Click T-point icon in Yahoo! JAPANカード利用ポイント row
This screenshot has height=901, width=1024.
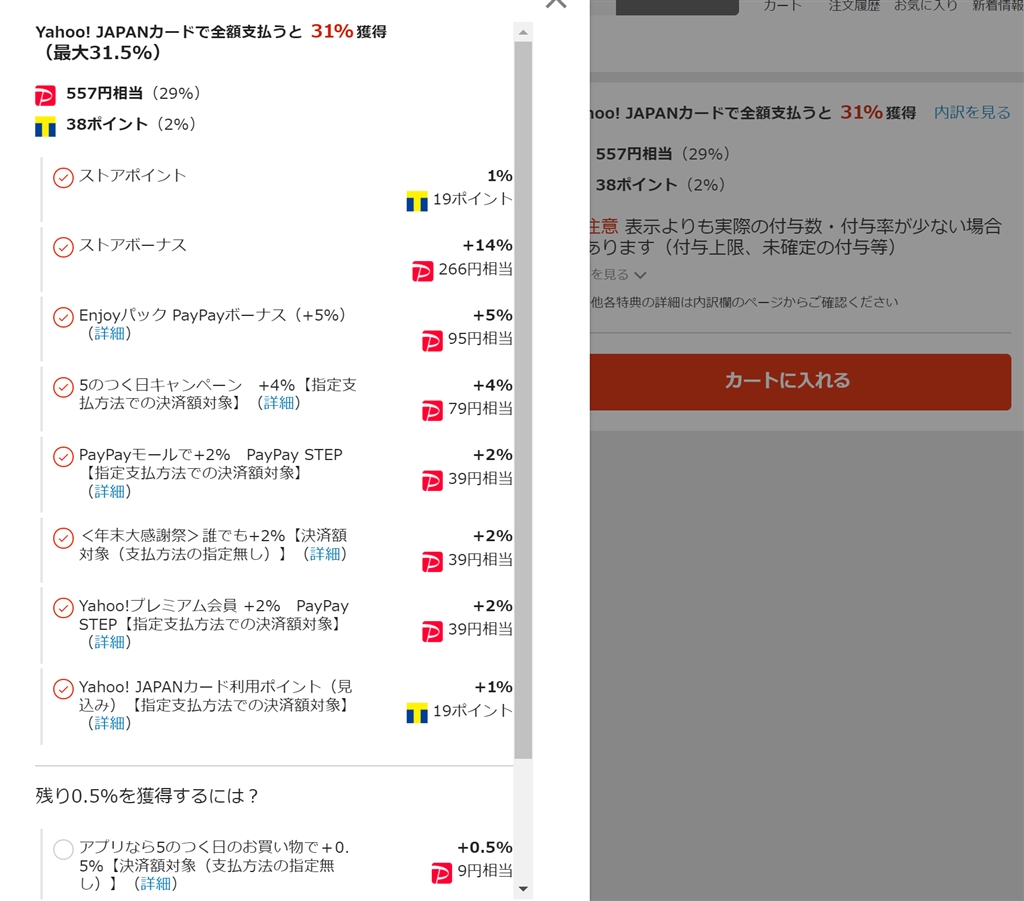point(417,712)
